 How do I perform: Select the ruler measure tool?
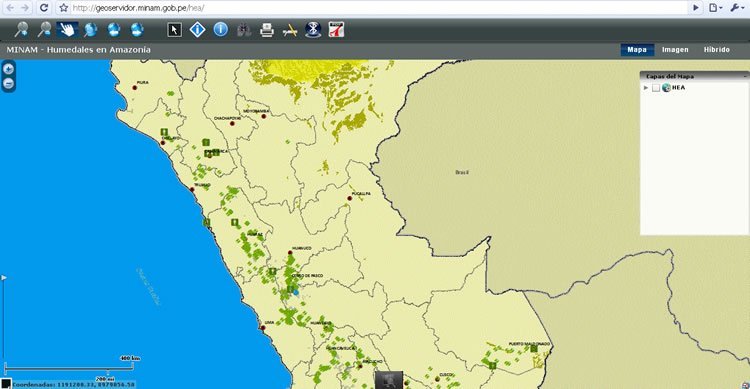point(290,31)
